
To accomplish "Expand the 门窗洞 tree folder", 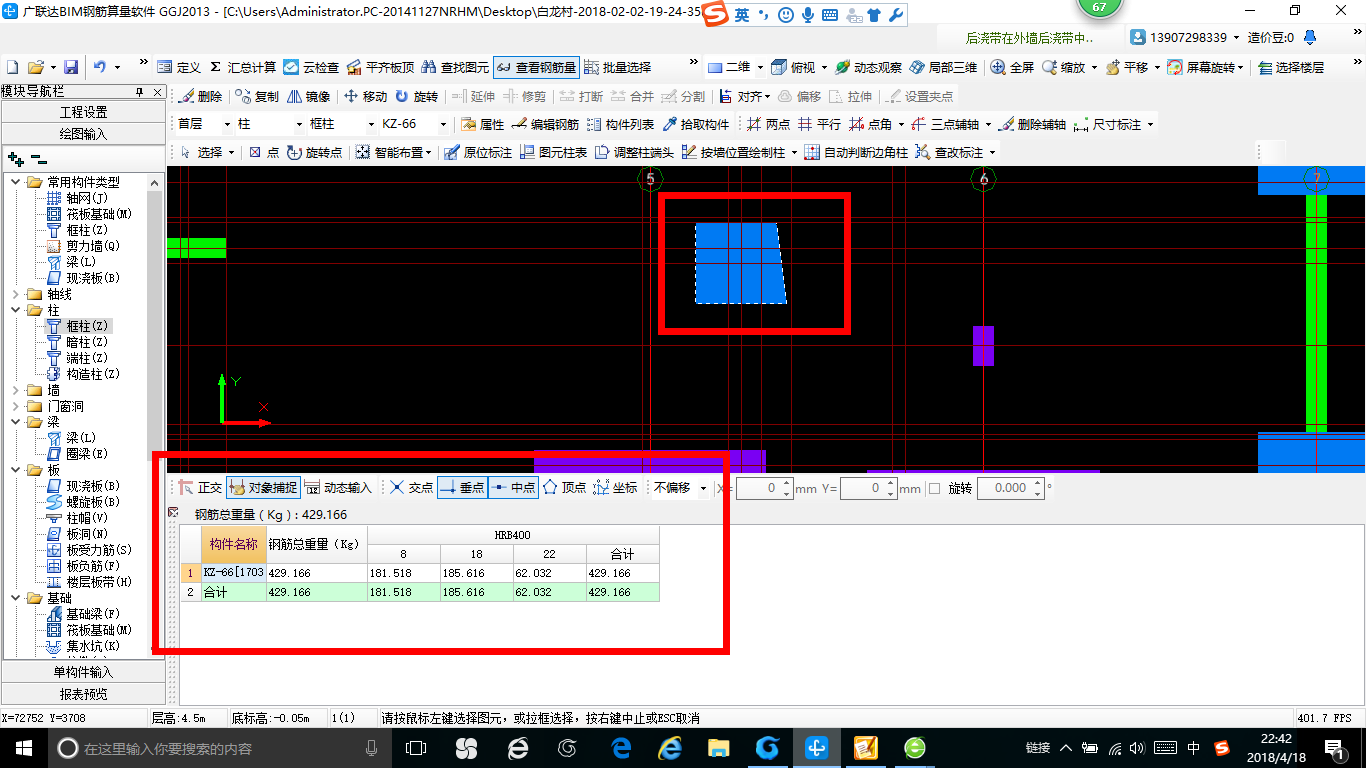I will [x=15, y=406].
